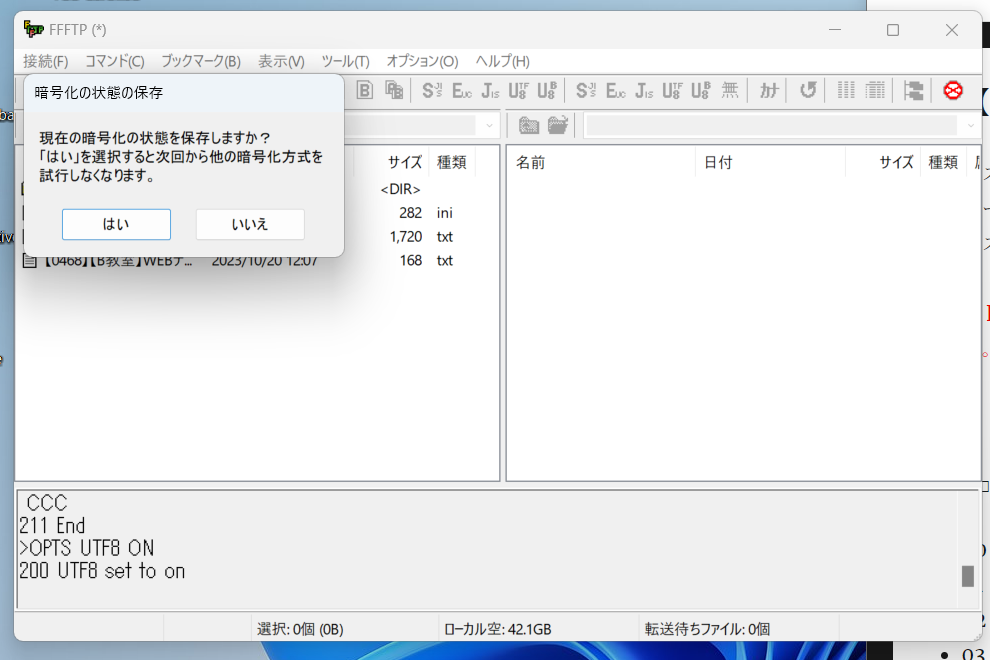This screenshot has width=990, height=660.
Task: Select automatic transfer mode icon beside B
Action: point(394,90)
